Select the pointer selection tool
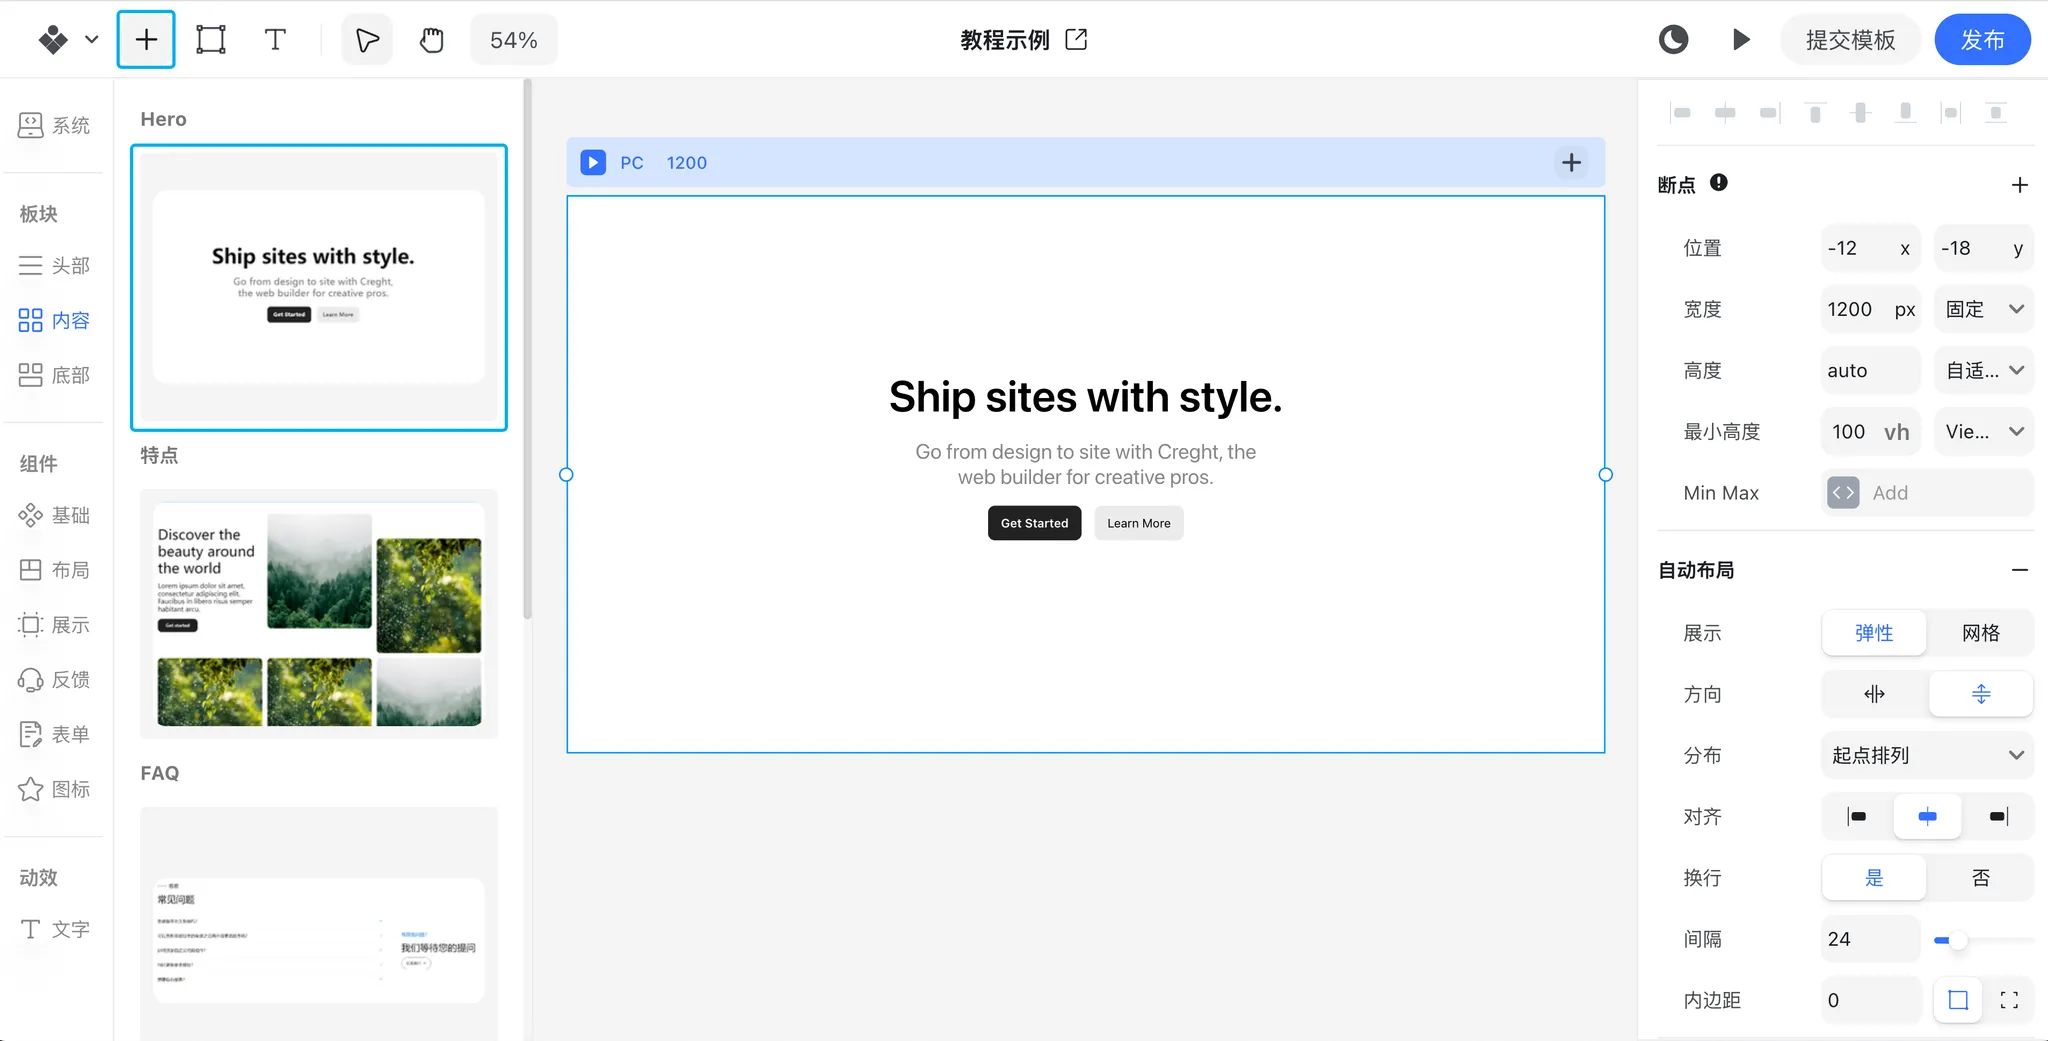 pyautogui.click(x=367, y=40)
